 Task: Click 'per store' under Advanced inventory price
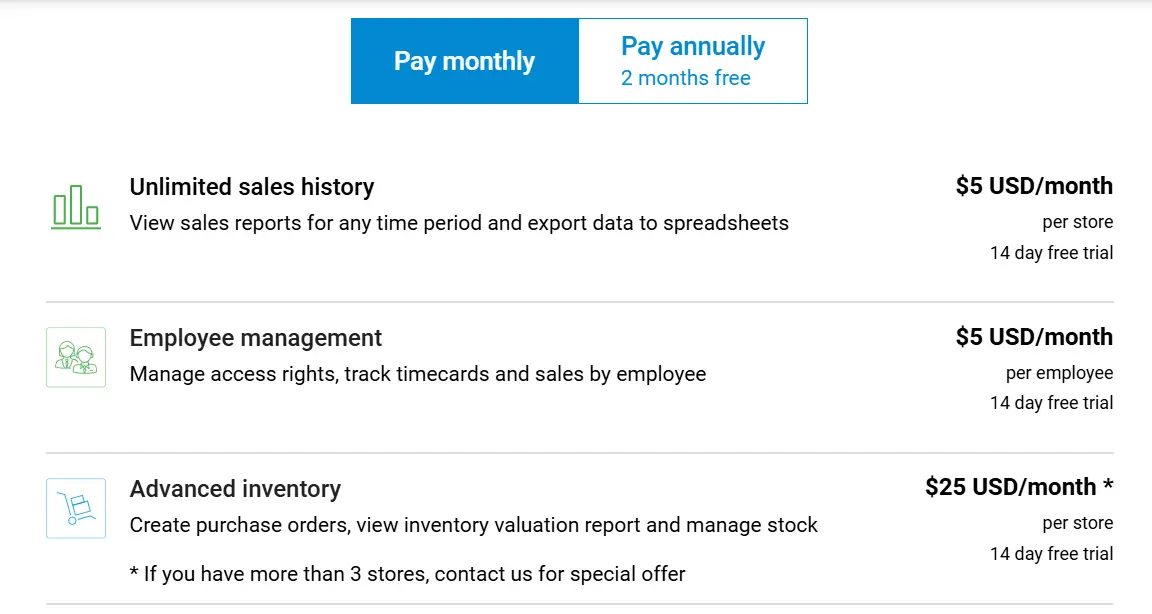(1077, 523)
